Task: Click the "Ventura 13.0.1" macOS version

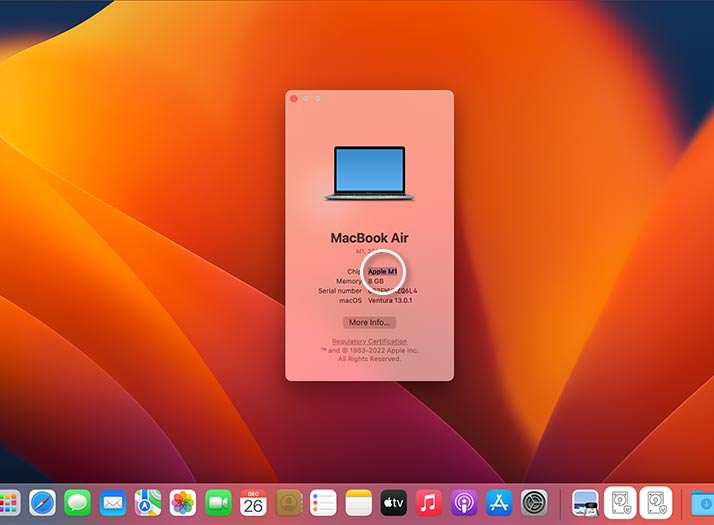Action: pos(390,301)
